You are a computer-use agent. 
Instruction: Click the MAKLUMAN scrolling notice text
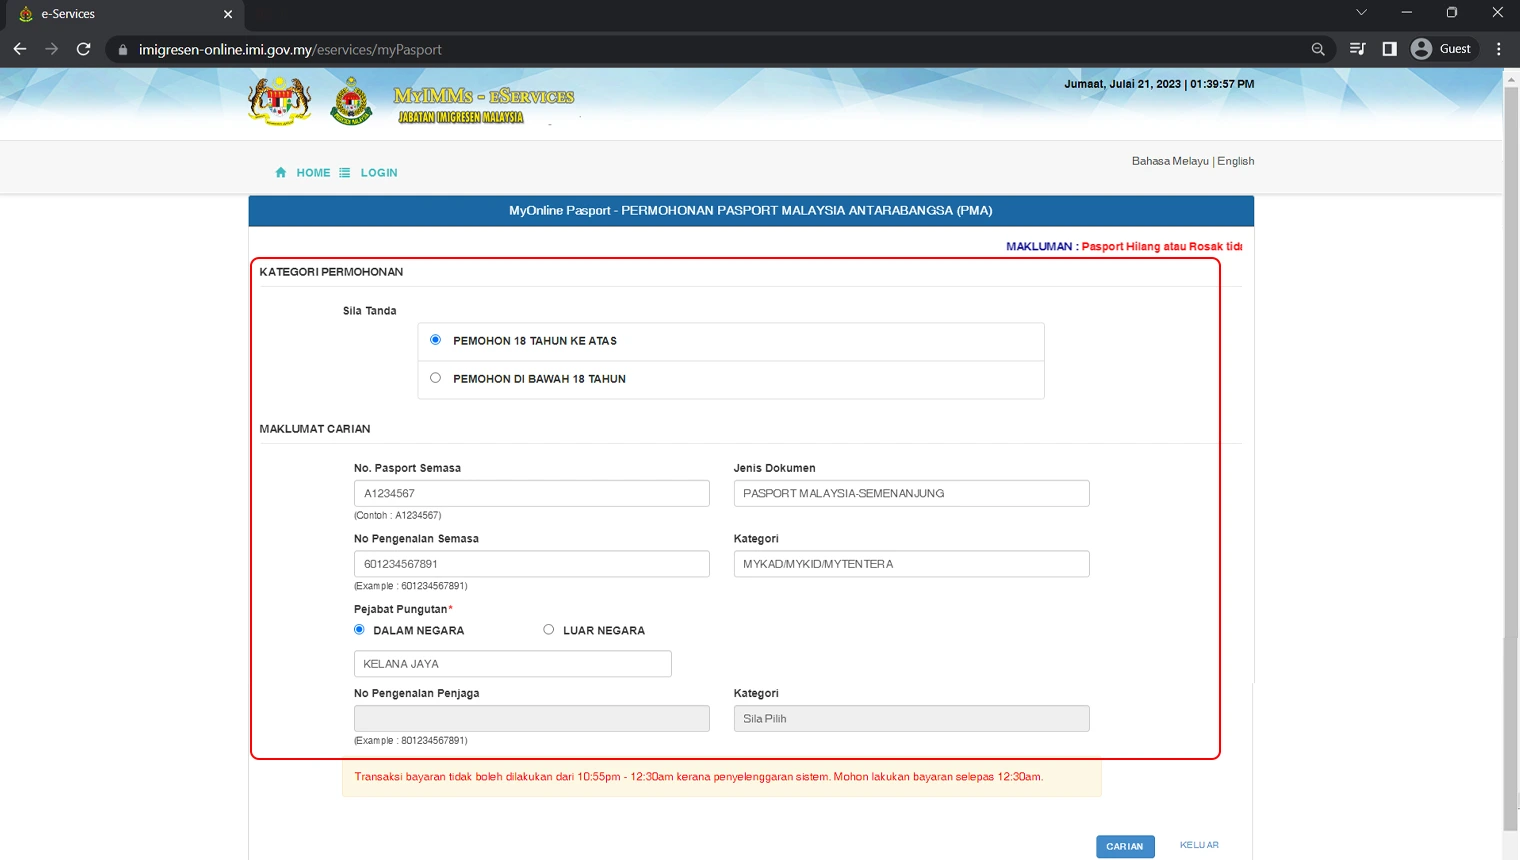tap(1124, 246)
